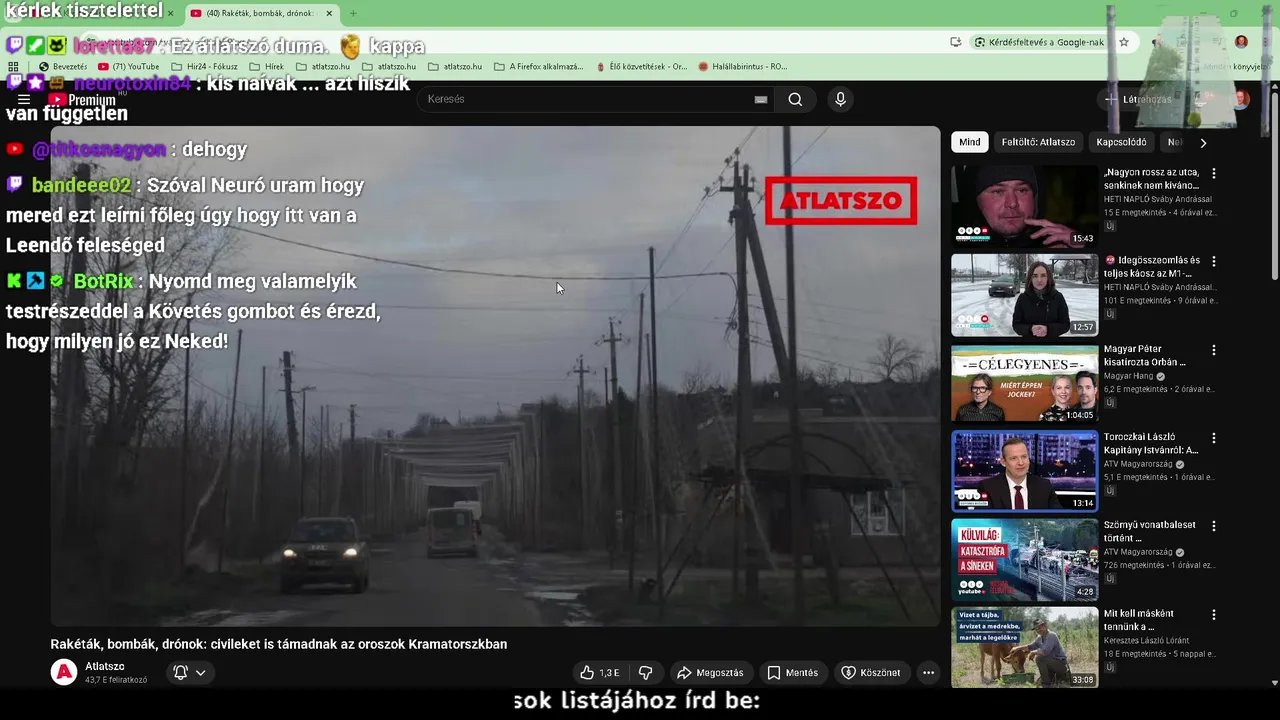Open the Bevezetés bookmark
Image resolution: width=1280 pixels, height=720 pixels.
(x=63, y=67)
